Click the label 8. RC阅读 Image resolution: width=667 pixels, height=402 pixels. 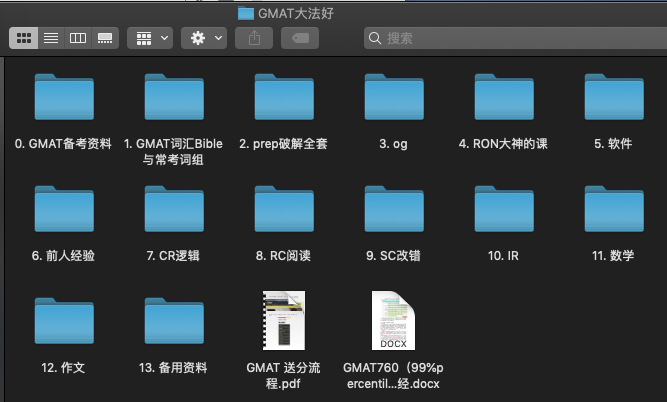pyautogui.click(x=283, y=256)
